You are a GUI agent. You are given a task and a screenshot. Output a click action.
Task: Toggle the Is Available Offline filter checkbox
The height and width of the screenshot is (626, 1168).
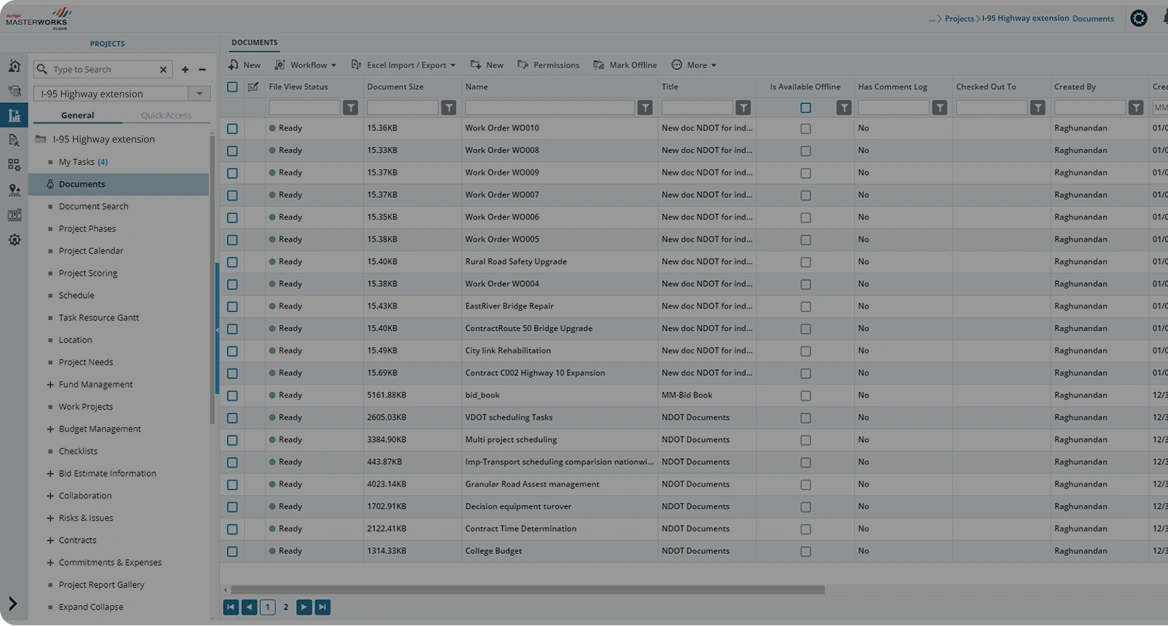[x=805, y=108]
